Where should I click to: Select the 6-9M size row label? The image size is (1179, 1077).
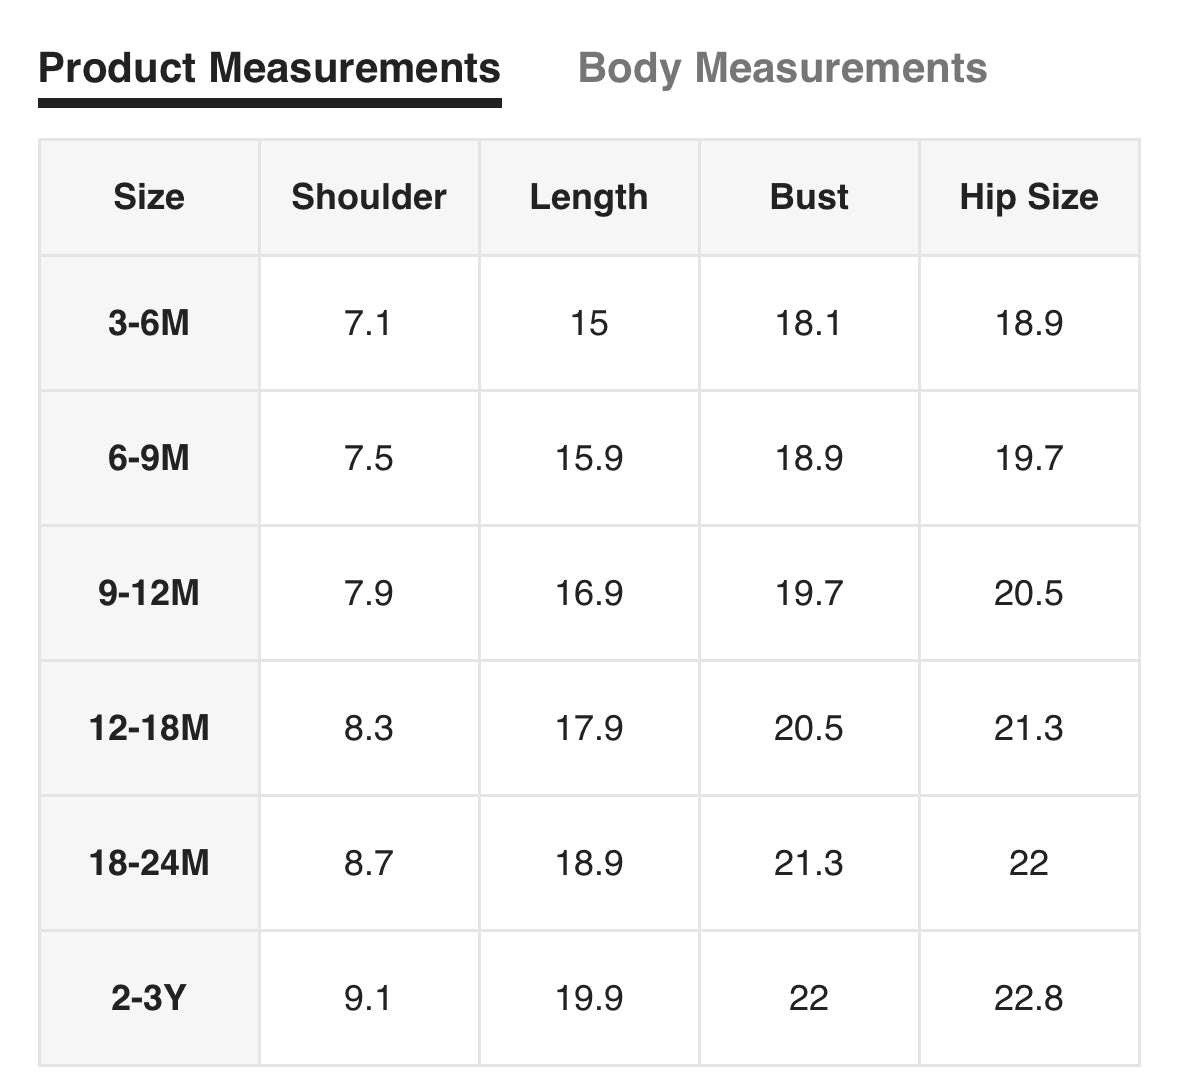pyautogui.click(x=149, y=458)
